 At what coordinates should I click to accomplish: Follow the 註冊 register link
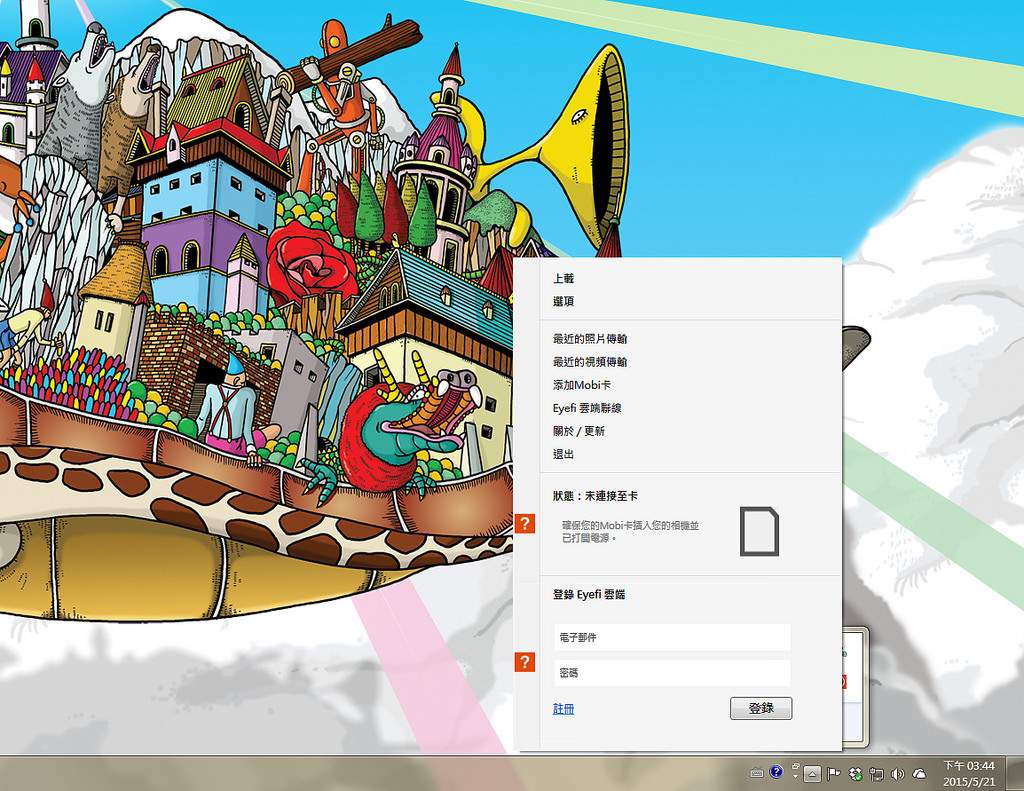563,709
